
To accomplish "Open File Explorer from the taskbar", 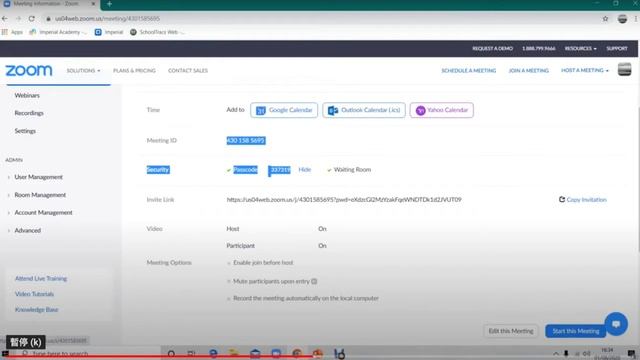I will (x=233, y=353).
